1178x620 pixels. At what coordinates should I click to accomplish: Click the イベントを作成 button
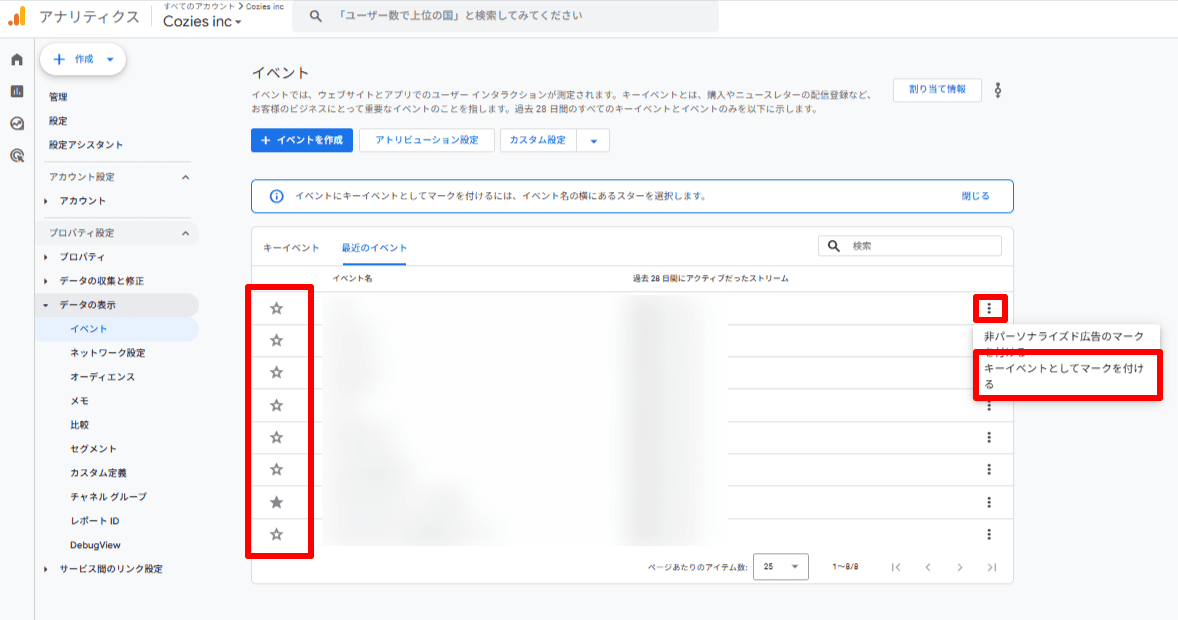(304, 140)
